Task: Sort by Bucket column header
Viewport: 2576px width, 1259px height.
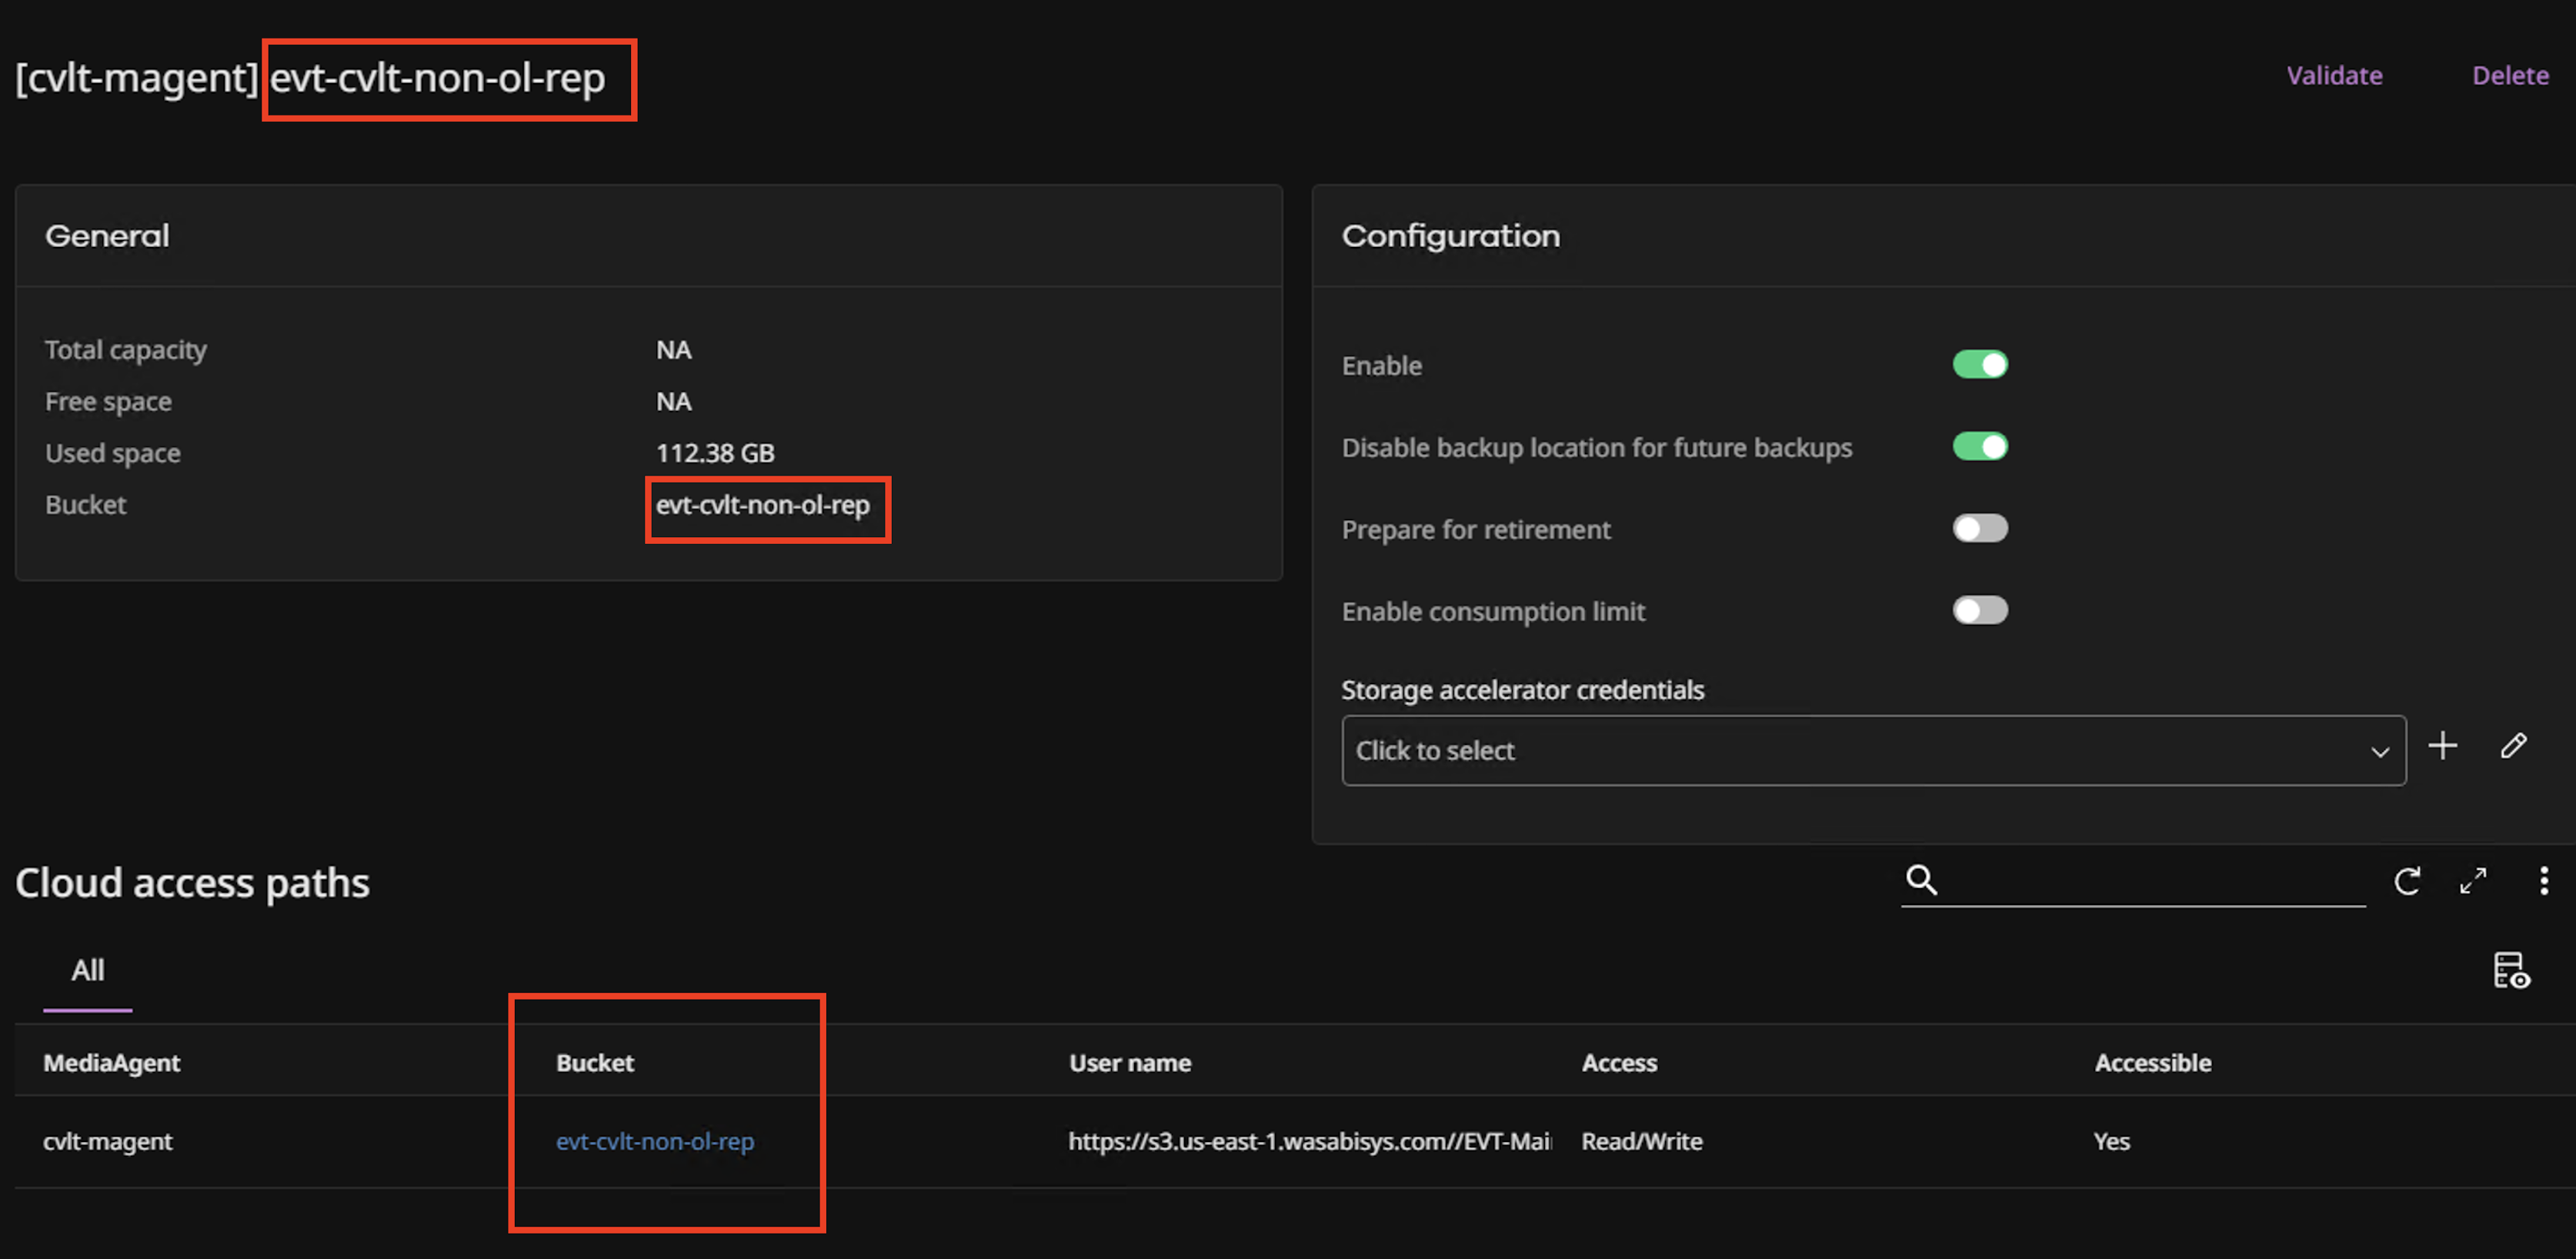Action: coord(595,1063)
